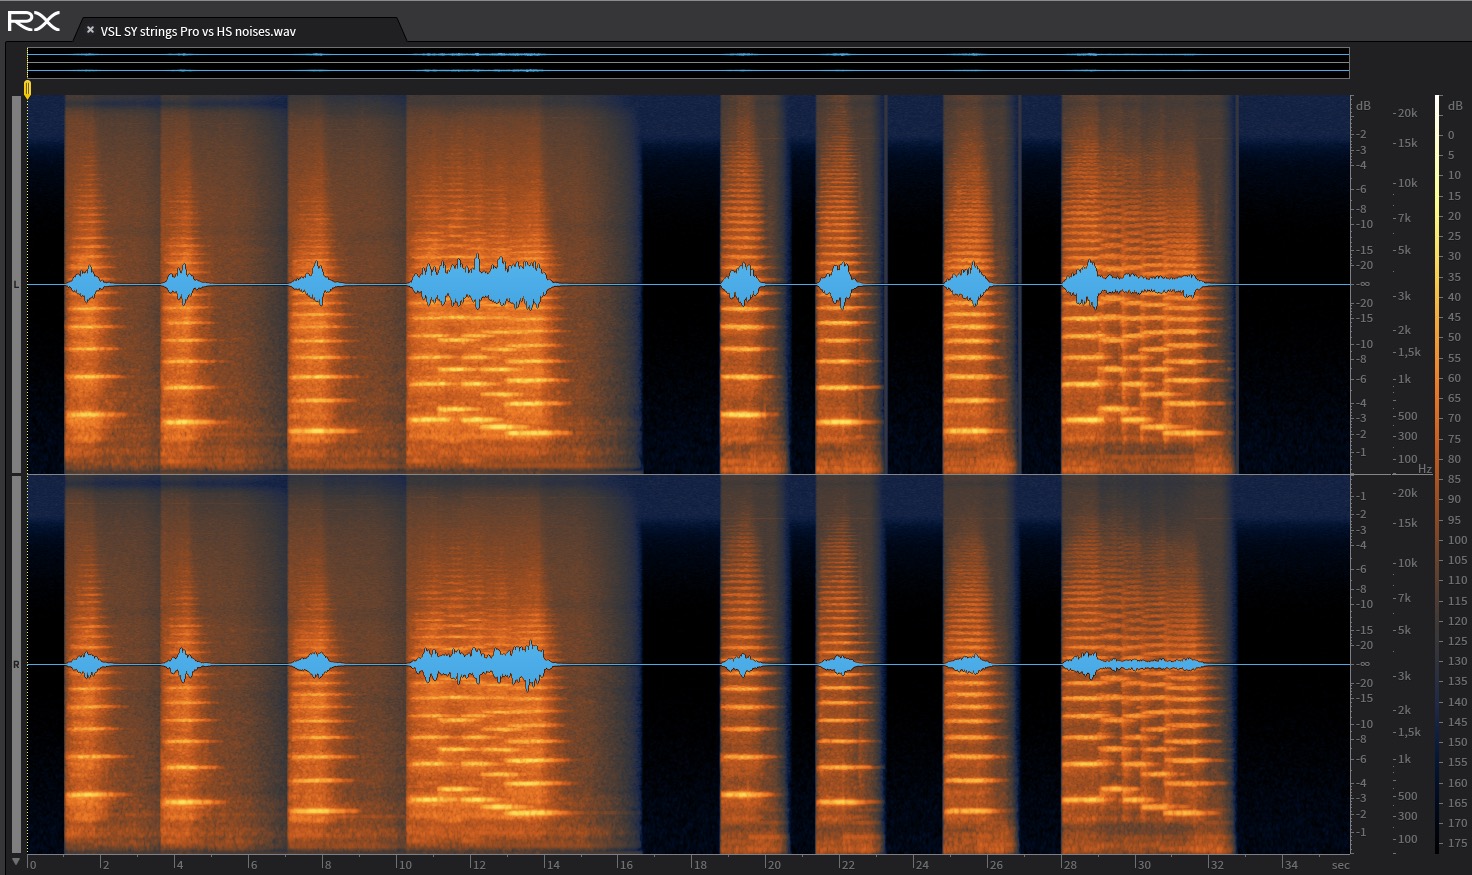Screen dimensions: 1472x875
Task: Click the dB header of the left channel amplitude ruler
Action: (1364, 106)
